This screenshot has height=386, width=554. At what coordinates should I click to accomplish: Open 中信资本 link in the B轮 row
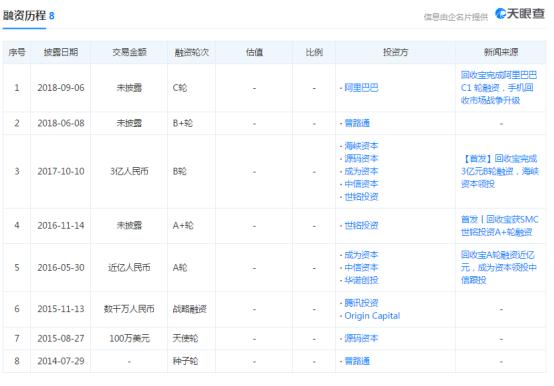click(361, 184)
